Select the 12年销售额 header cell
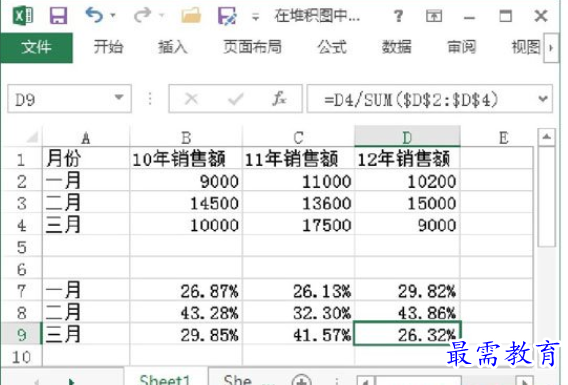 coord(407,159)
